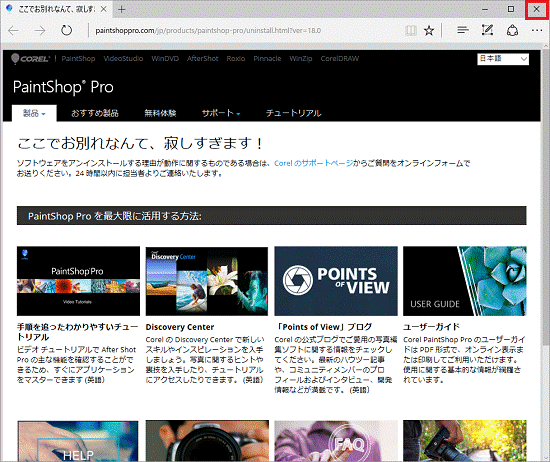Open the Points of View thumbnail

(x=336, y=281)
